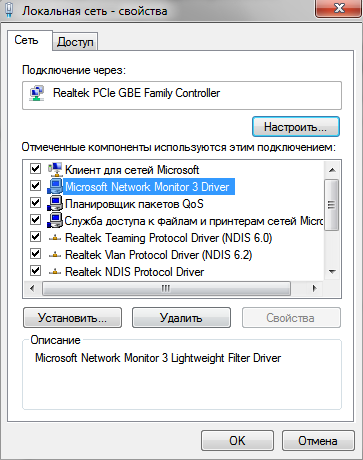Click the list scroll up arrow
The height and width of the screenshot is (460, 363).
332,170
